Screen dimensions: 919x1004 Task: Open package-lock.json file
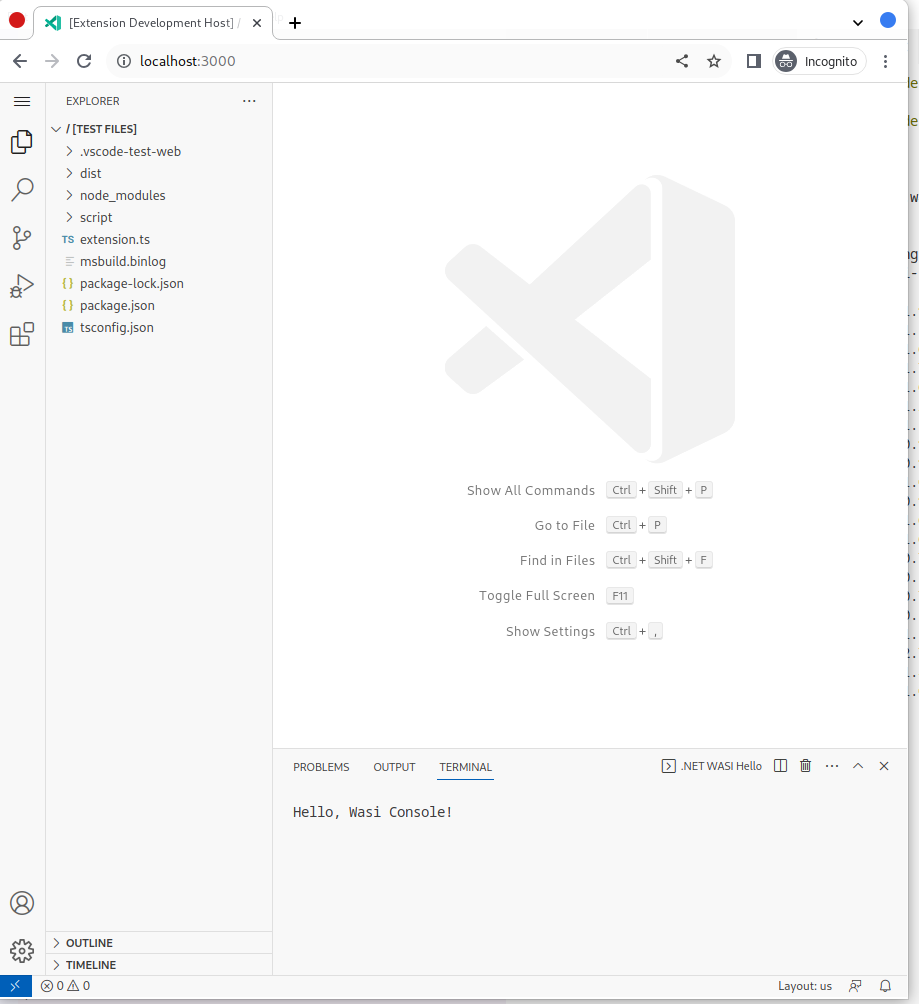[x=159, y=284]
